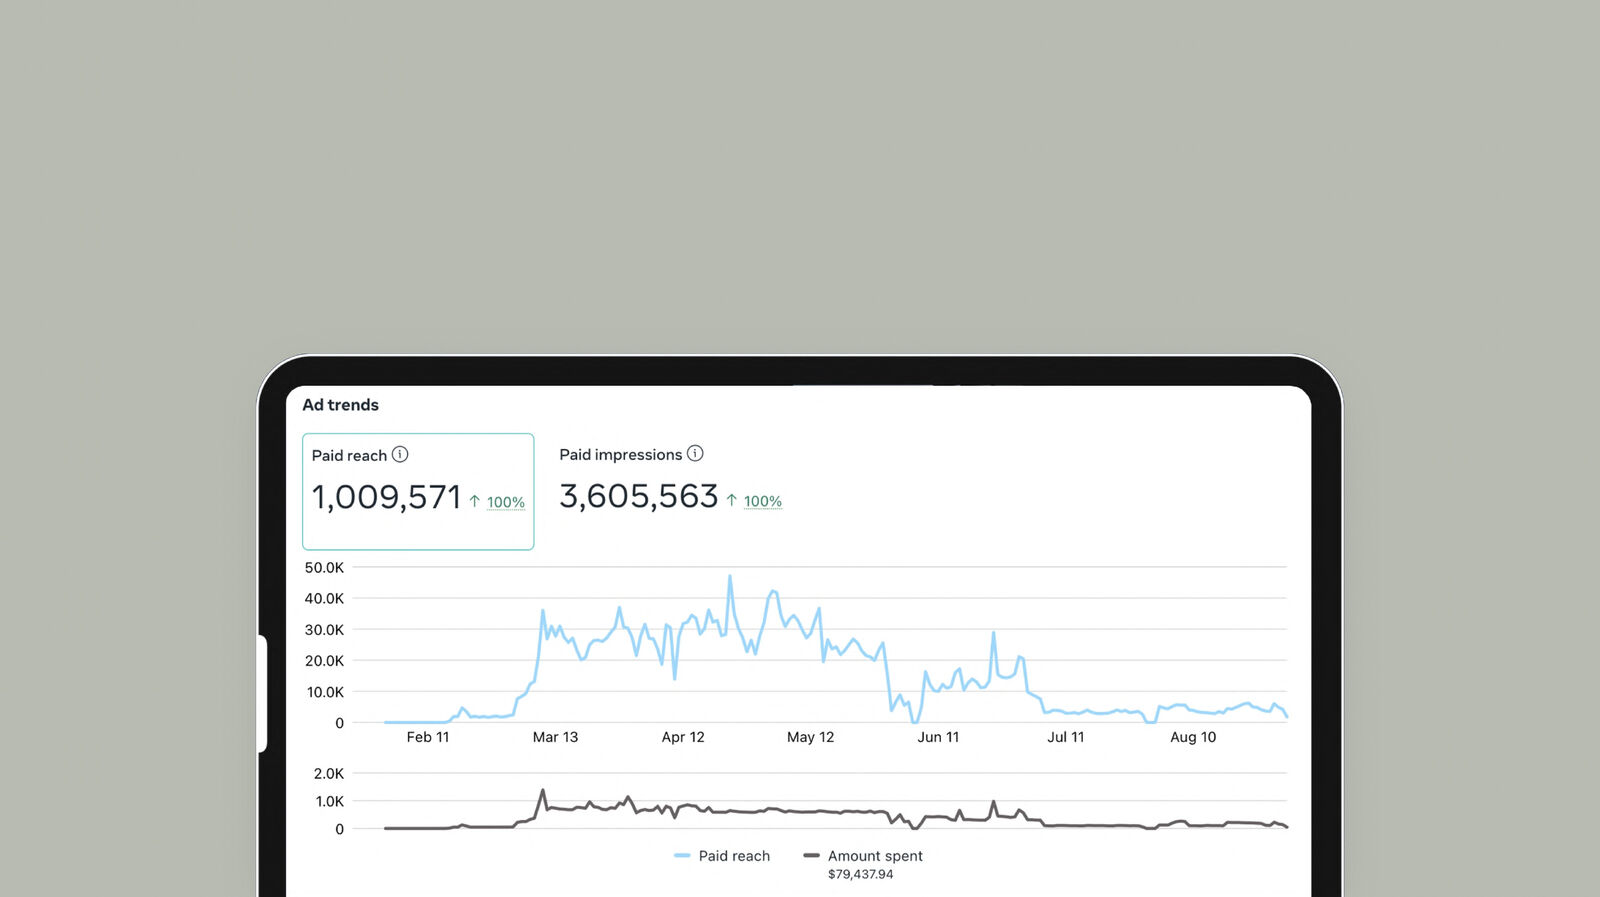Click the gray Amount spent legend swatch
Screen dimensions: 1600x897
pos(811,856)
